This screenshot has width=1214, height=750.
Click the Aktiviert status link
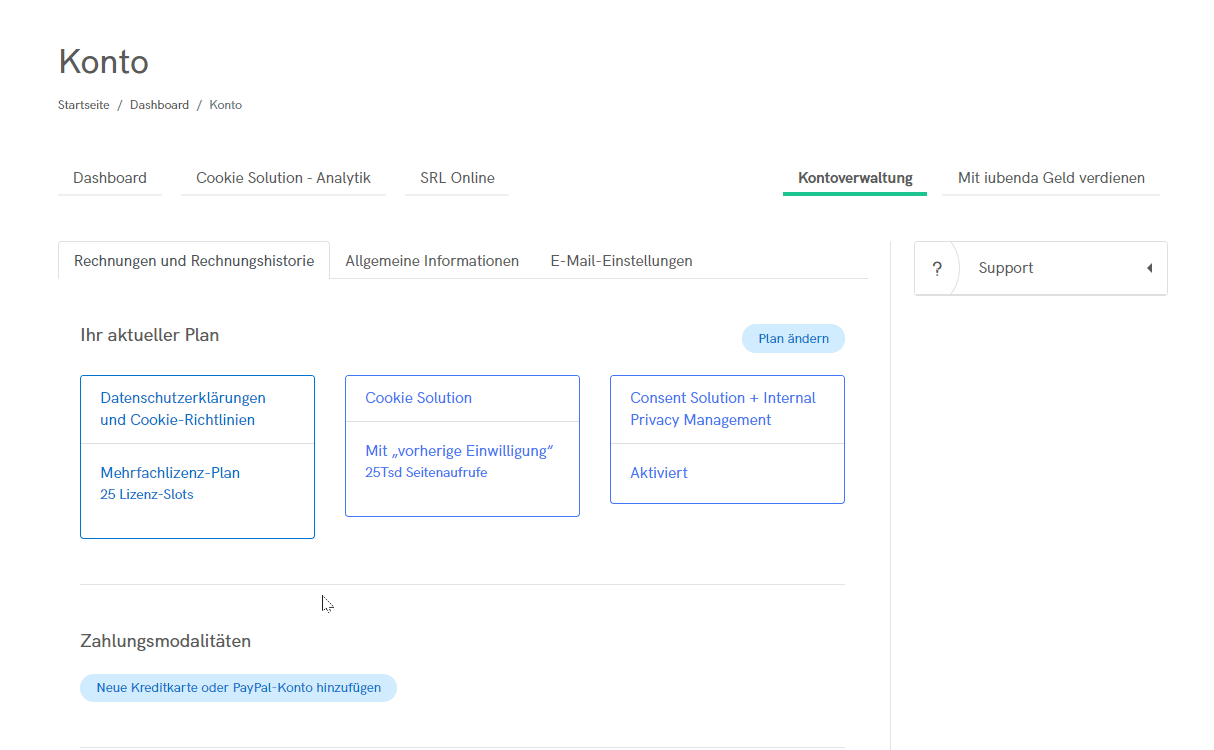pyautogui.click(x=659, y=473)
